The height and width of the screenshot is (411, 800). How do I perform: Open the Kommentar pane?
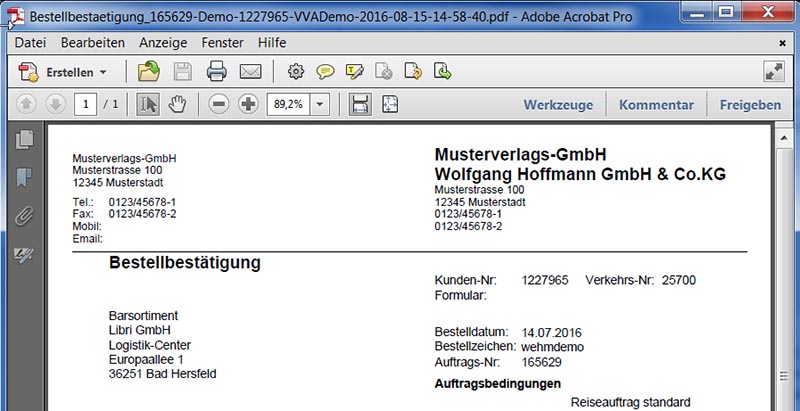coord(655,105)
